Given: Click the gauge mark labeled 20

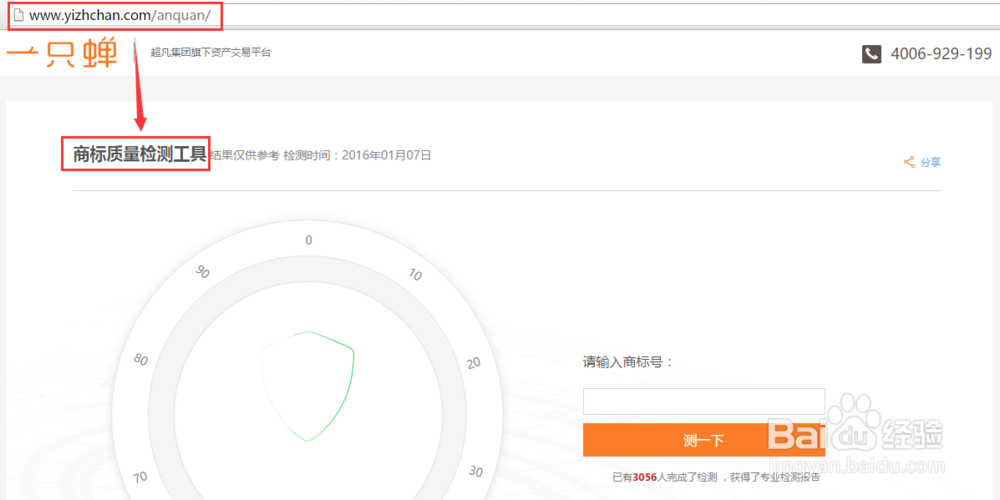Looking at the screenshot, I should (x=474, y=363).
